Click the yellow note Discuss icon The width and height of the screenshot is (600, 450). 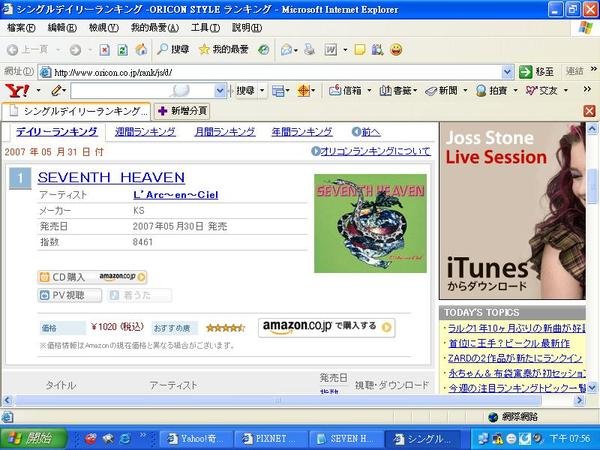[x=360, y=49]
